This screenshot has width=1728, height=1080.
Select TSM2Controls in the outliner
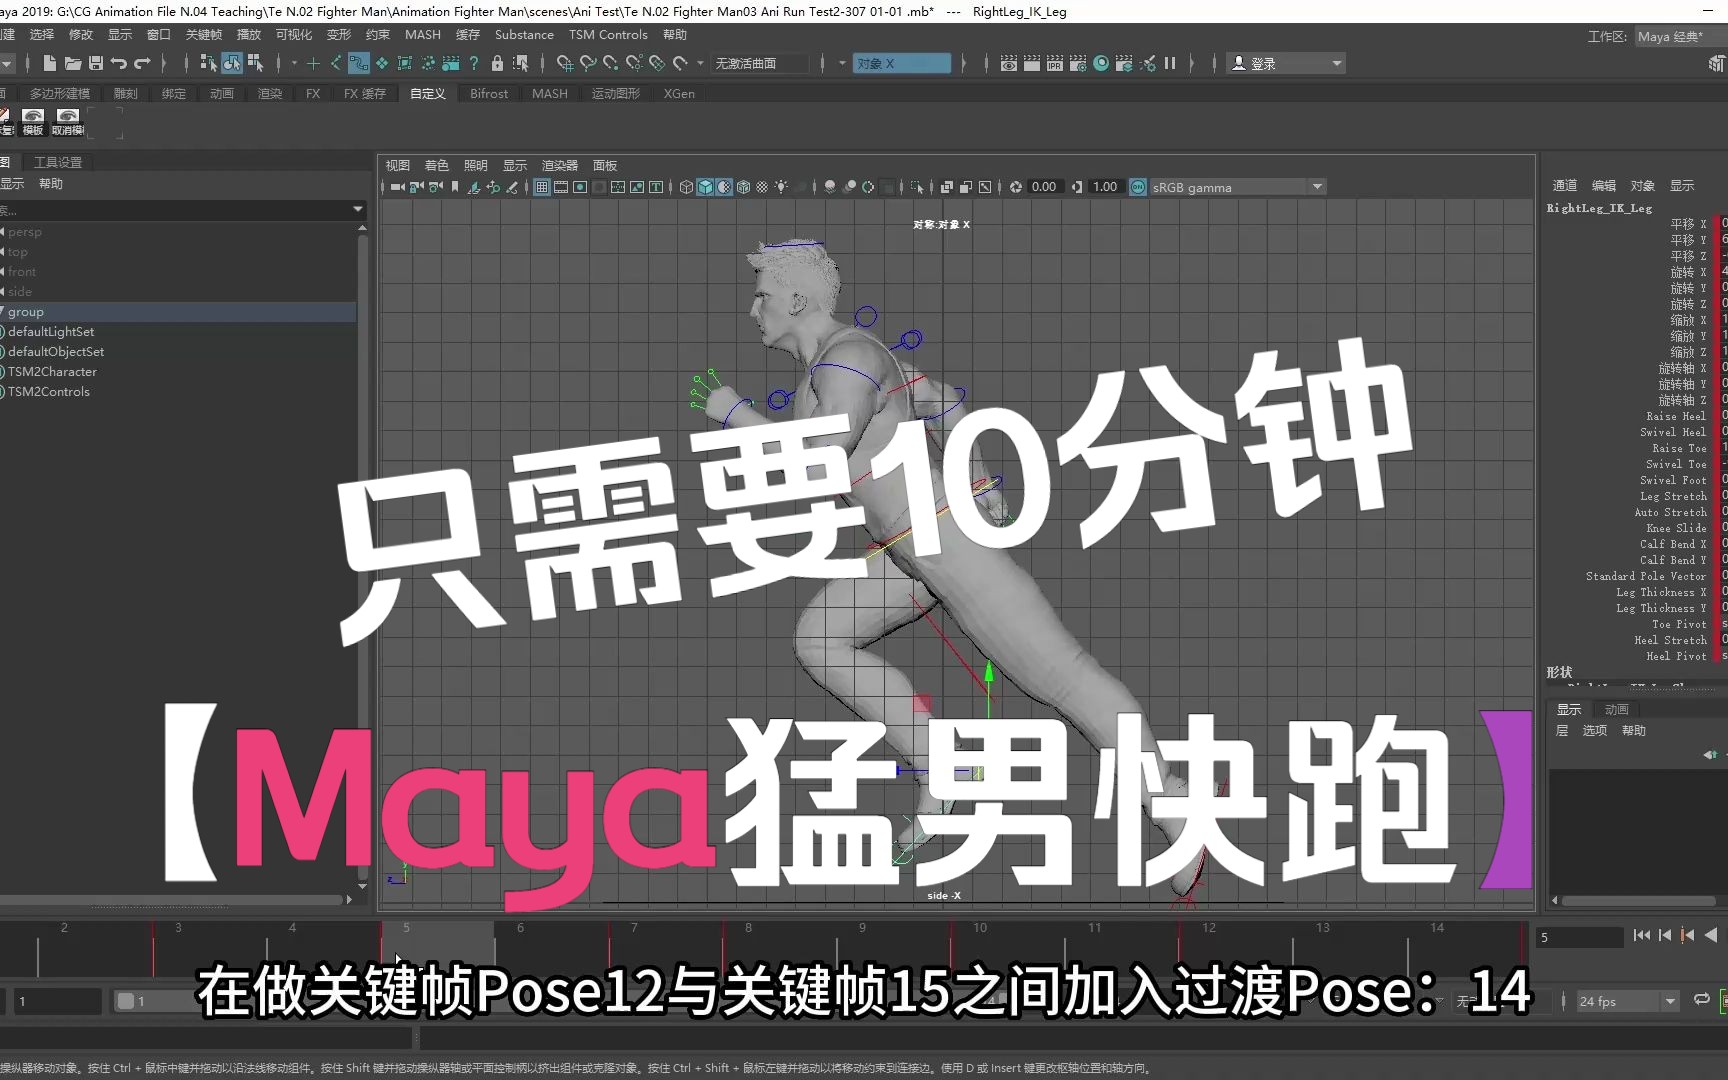(x=49, y=391)
